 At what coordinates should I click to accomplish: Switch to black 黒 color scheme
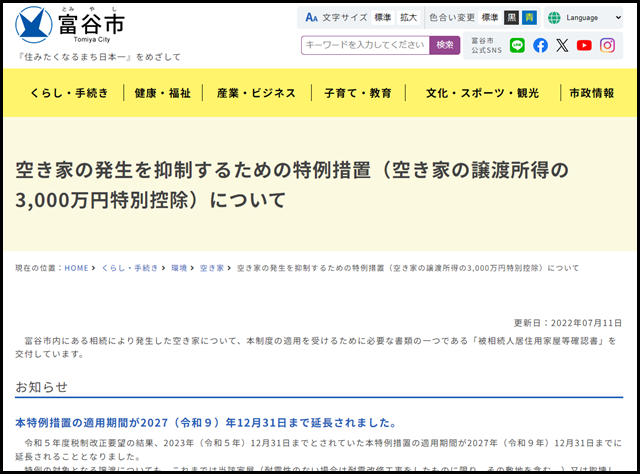tap(511, 18)
